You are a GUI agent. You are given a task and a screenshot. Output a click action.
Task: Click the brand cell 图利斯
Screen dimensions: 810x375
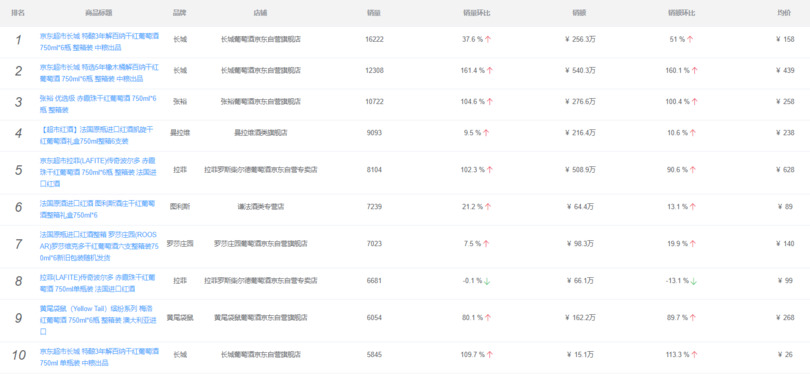point(180,207)
